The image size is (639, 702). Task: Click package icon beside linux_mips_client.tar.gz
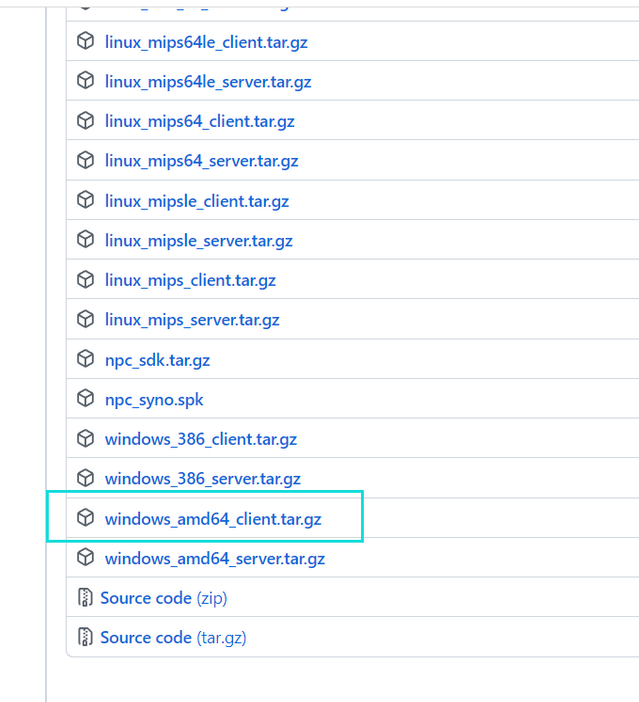[86, 279]
